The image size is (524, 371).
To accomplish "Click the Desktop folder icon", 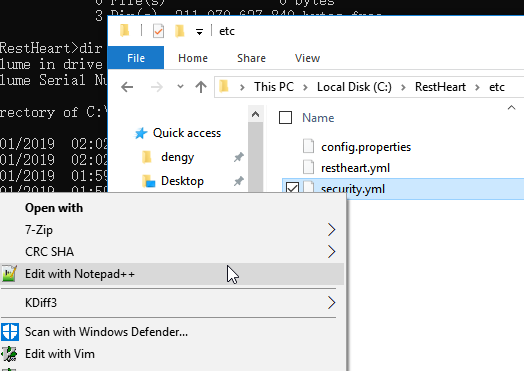I will point(148,181).
